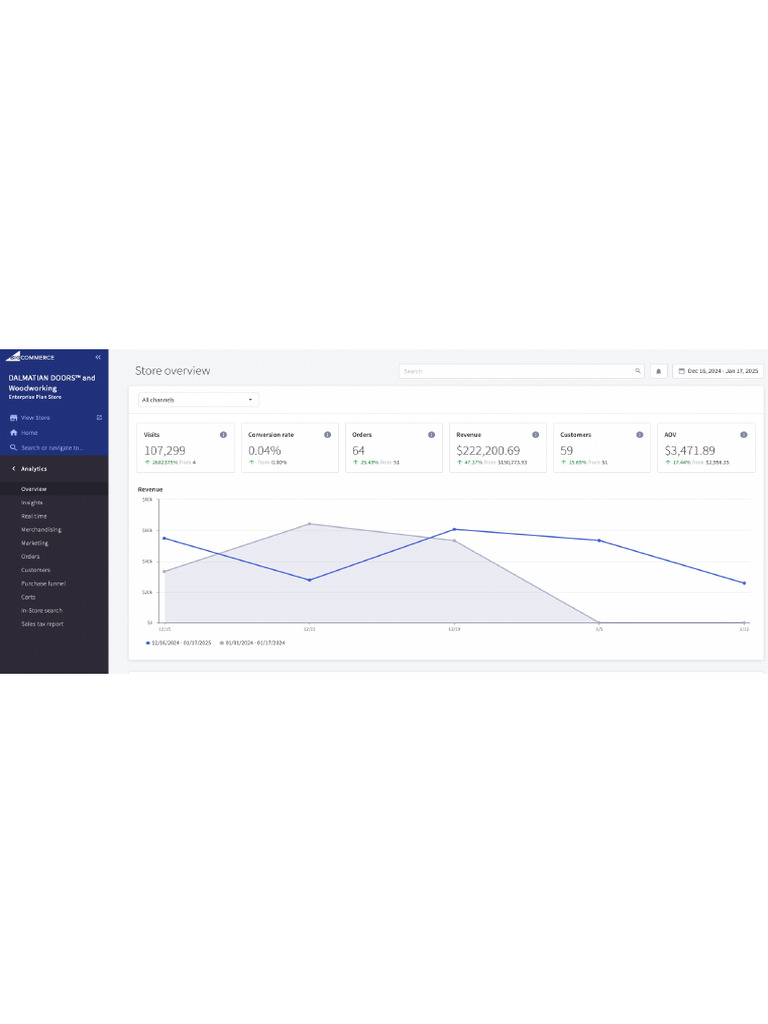
Task: Toggle legend 12/16/2024 - 01/17/2025 series
Action: 178,643
